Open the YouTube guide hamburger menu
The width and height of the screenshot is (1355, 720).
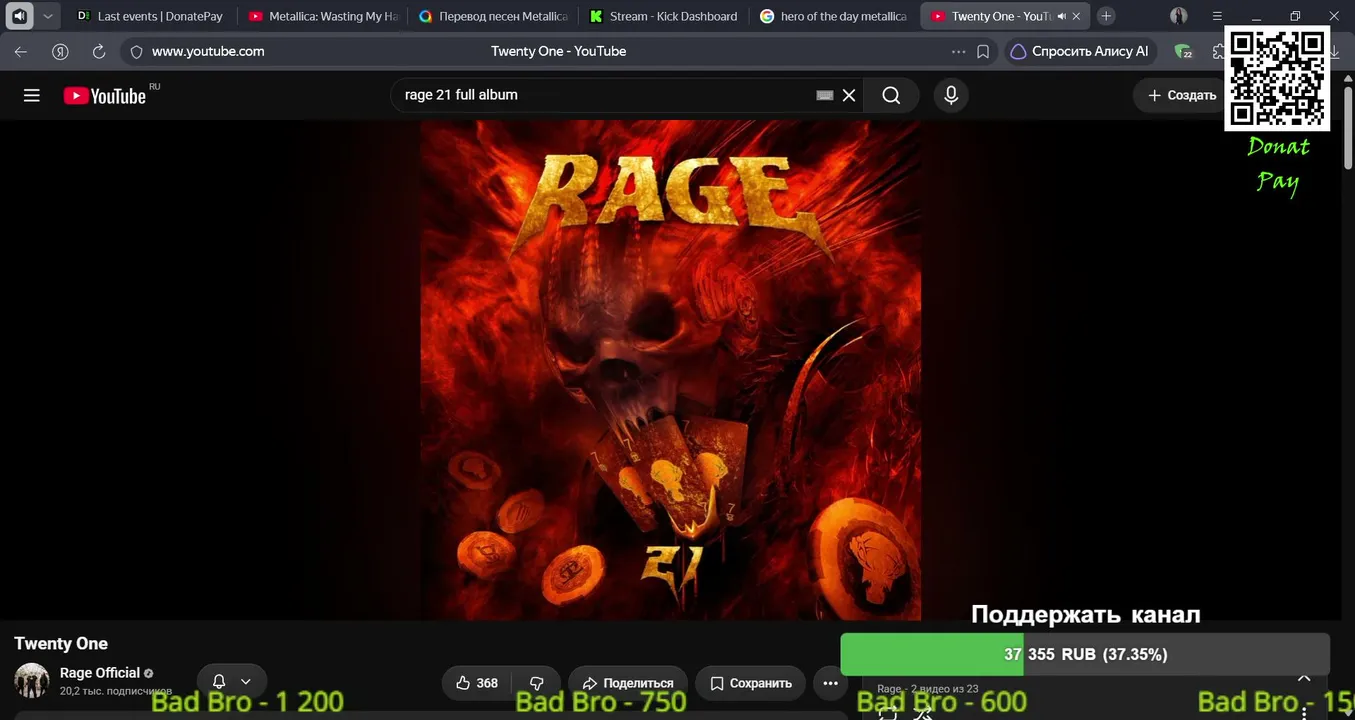coord(32,95)
